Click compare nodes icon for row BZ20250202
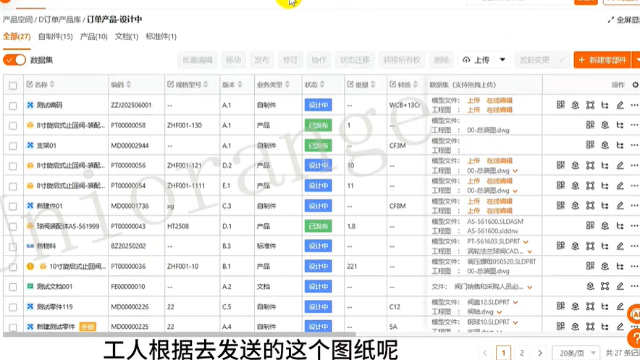Viewport: 640px width, 360px height. tap(590, 246)
